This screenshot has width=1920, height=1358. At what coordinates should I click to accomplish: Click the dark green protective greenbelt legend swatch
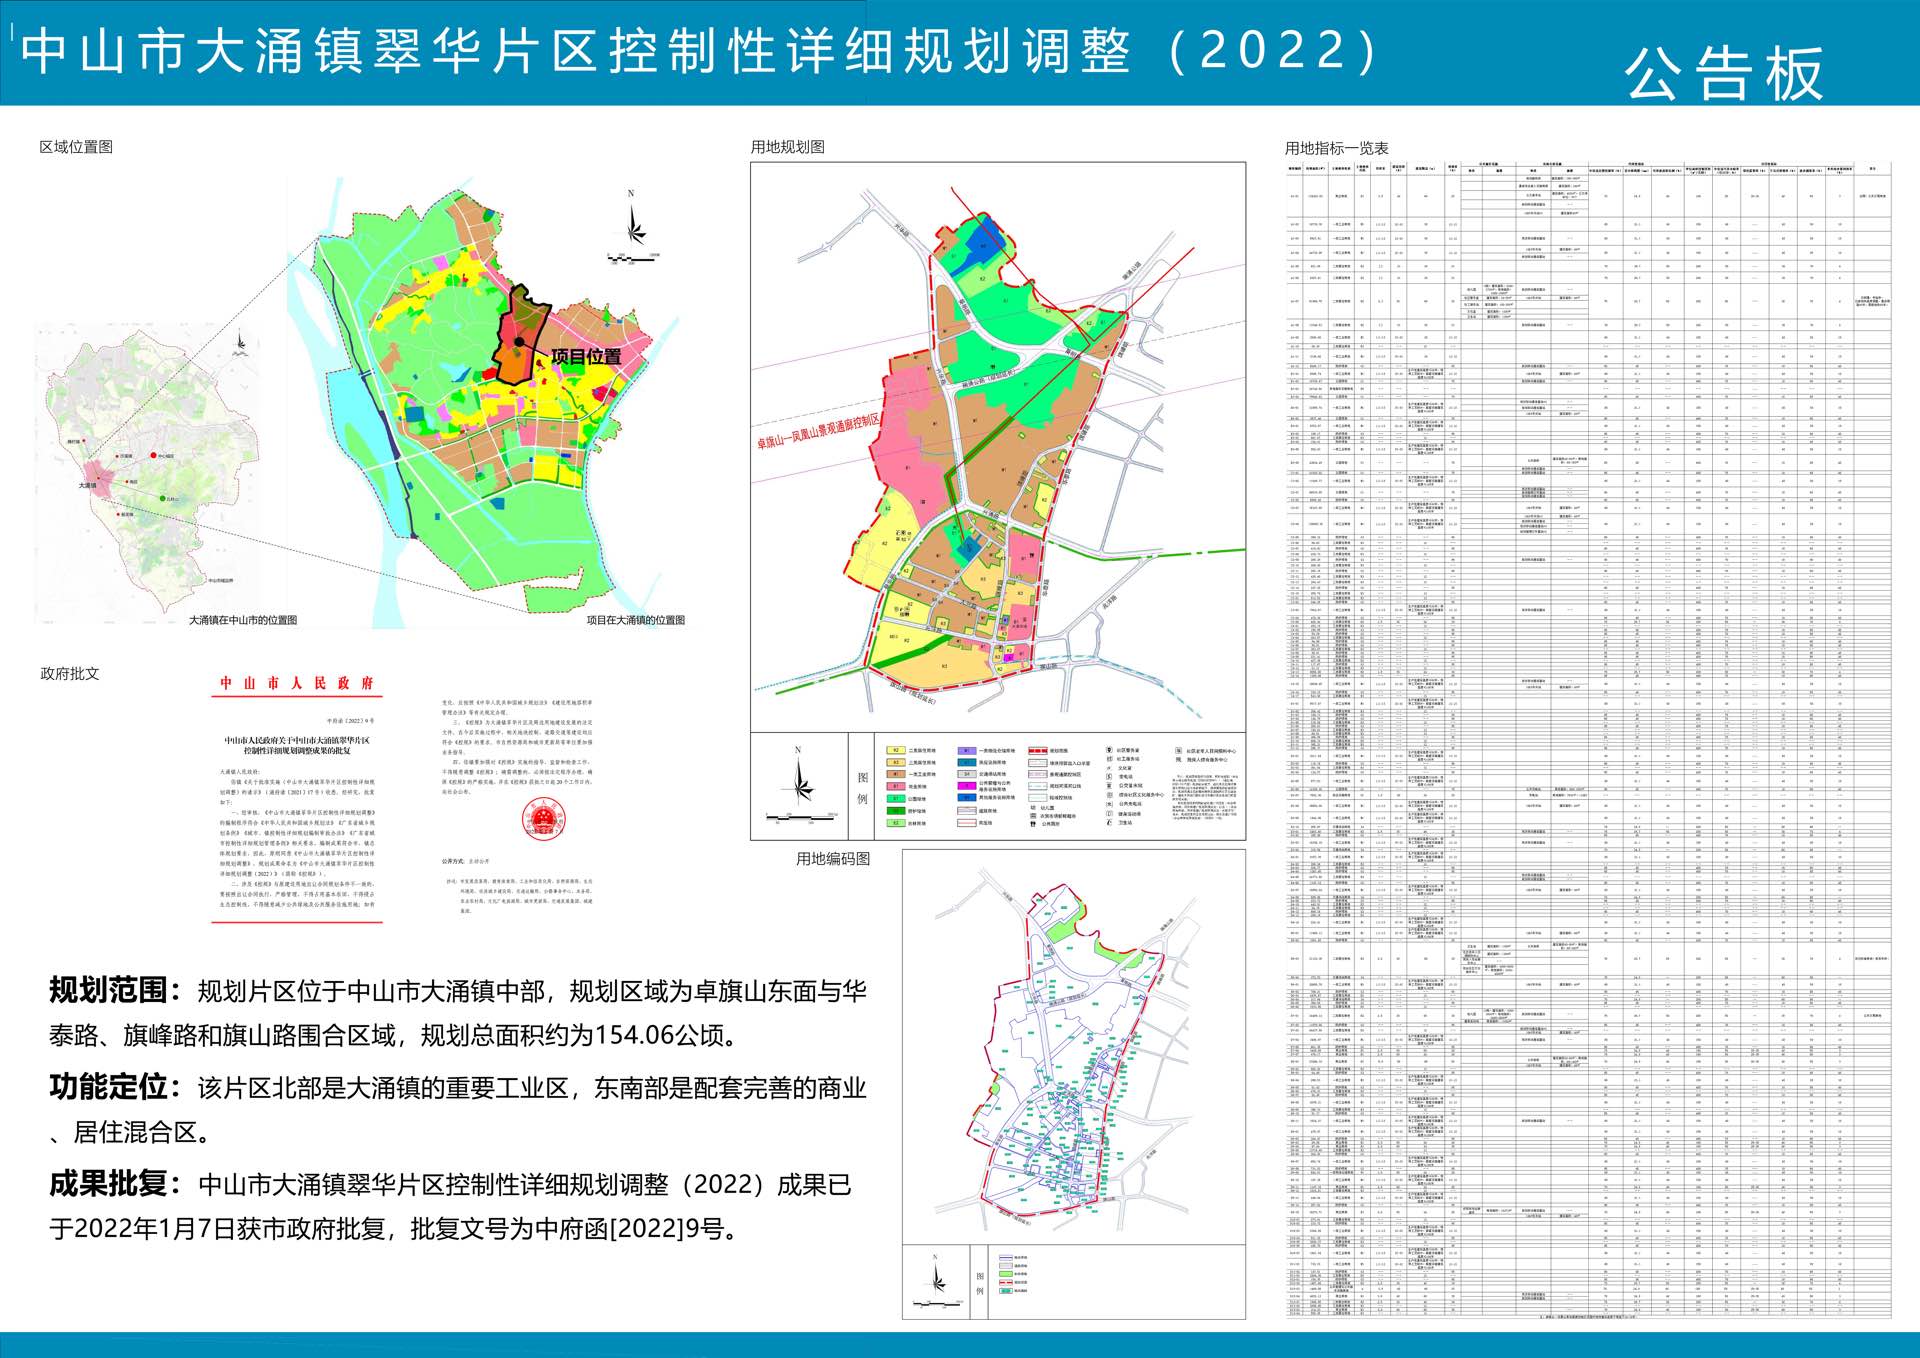click(896, 811)
